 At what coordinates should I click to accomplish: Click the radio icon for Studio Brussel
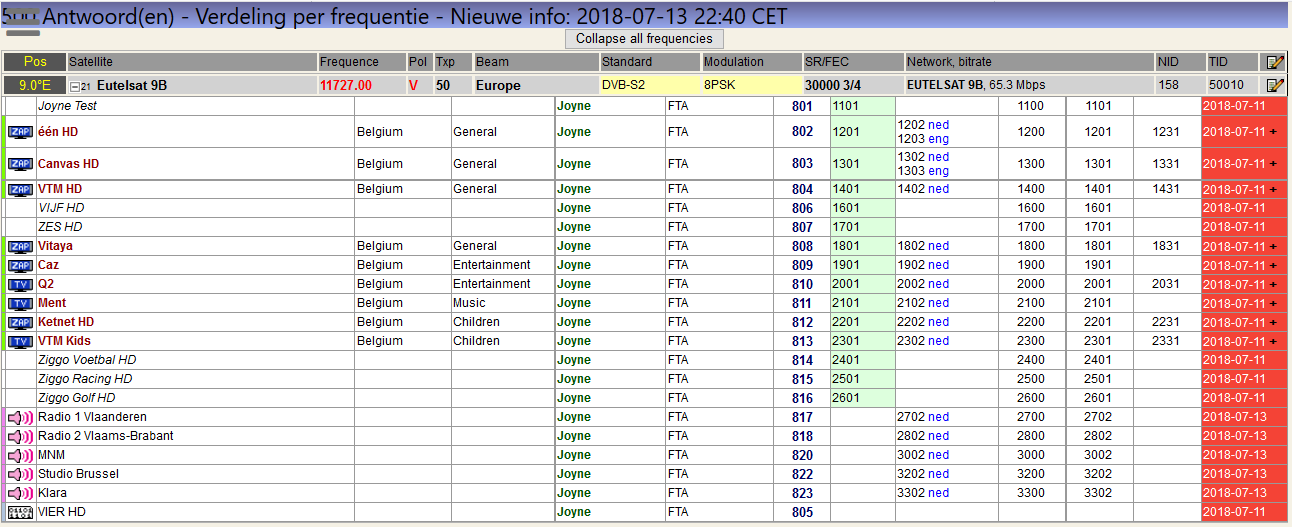(20, 474)
